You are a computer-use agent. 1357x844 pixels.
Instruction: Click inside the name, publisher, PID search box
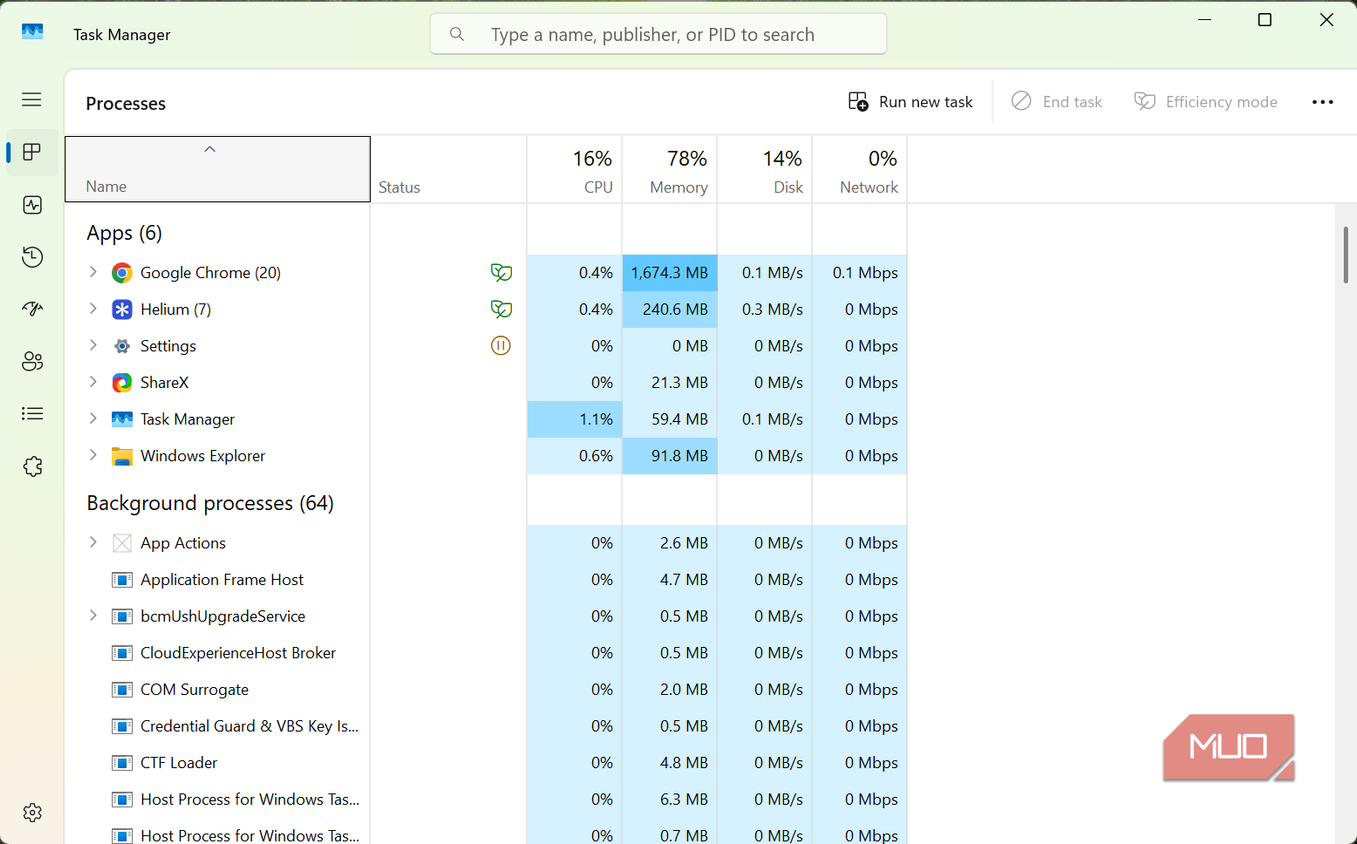658,34
